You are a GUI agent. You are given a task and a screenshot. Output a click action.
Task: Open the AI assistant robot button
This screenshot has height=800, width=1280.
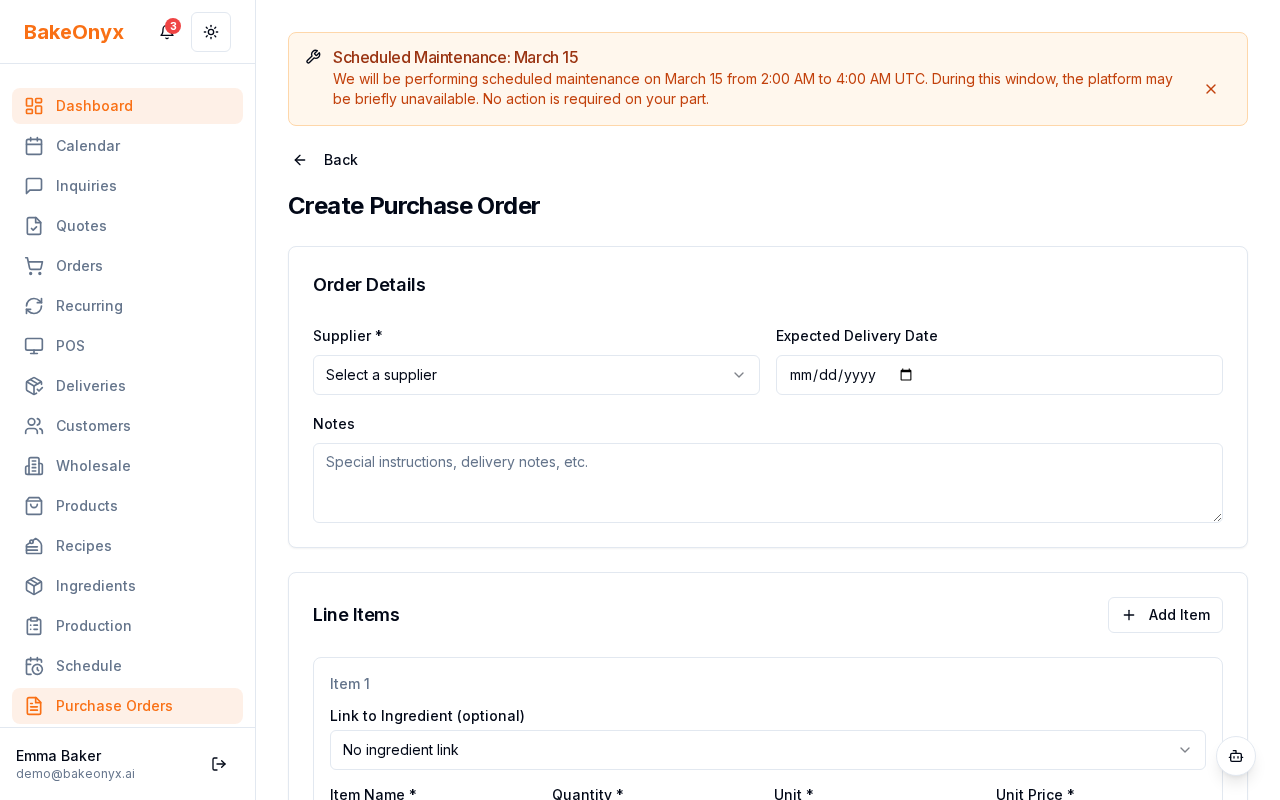tap(1236, 757)
